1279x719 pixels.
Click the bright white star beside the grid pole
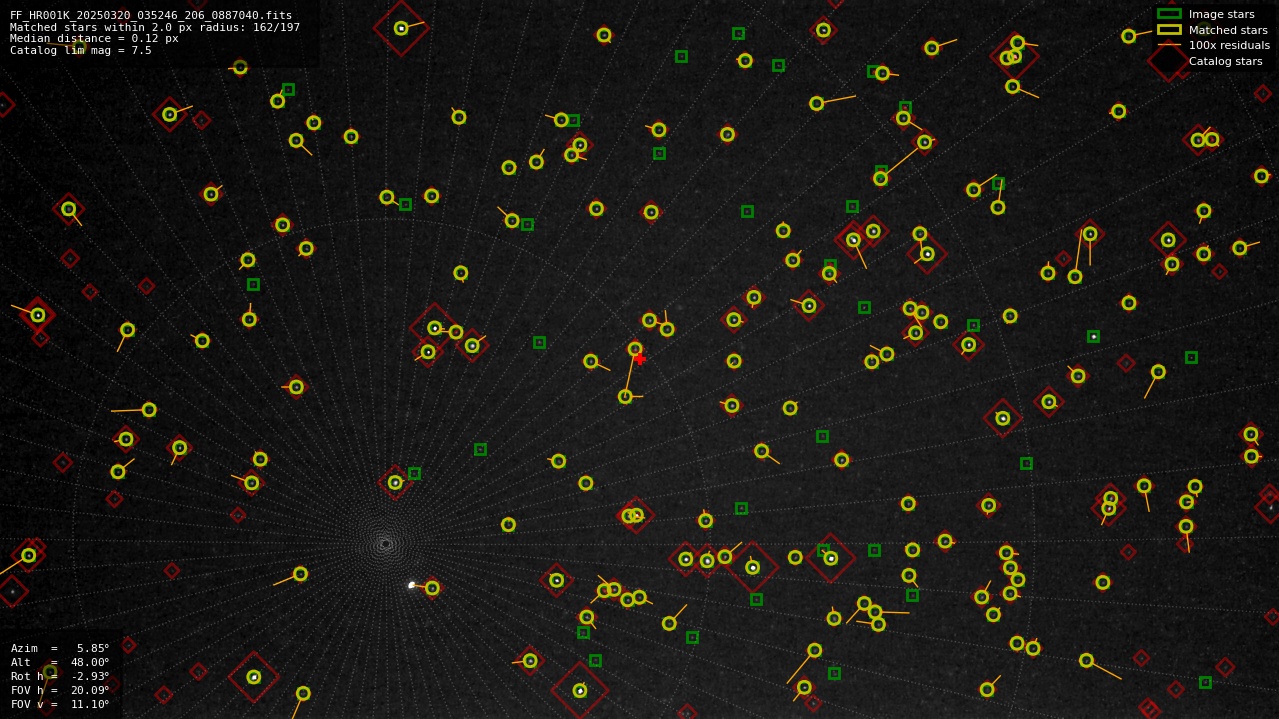(411, 585)
